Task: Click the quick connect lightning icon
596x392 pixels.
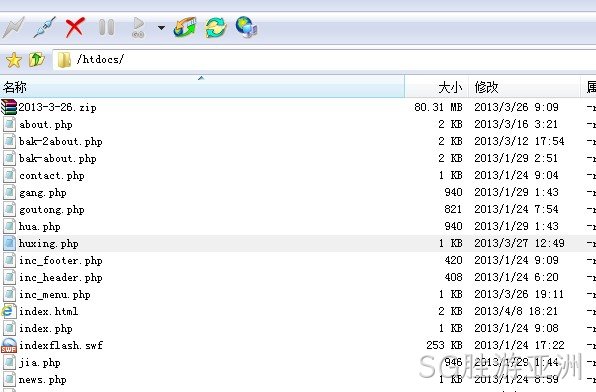Action: coord(13,27)
